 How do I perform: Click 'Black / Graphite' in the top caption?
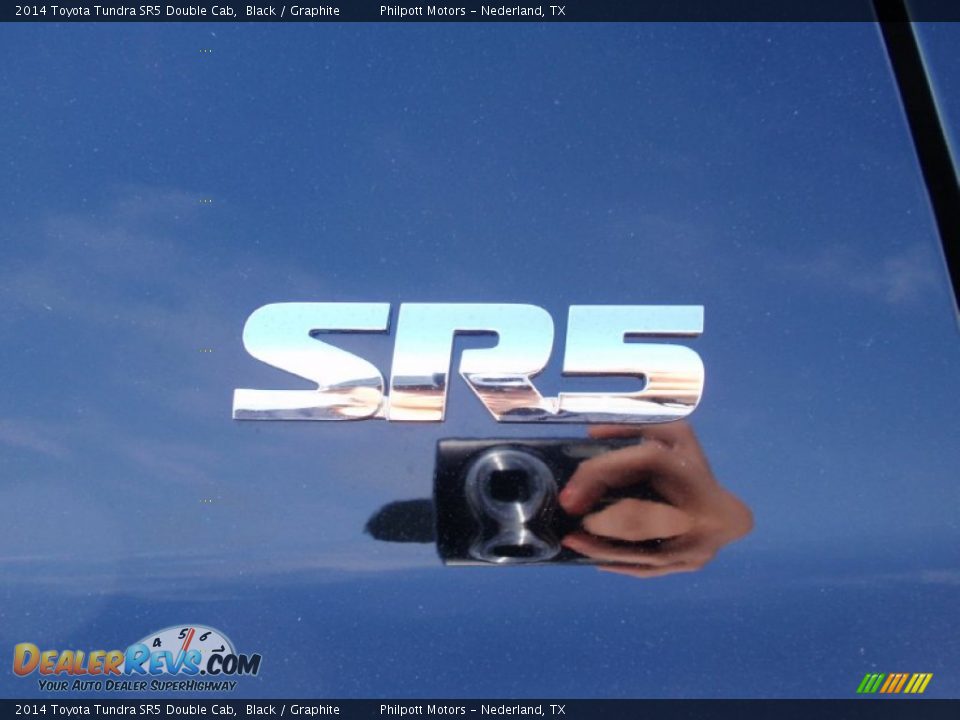pyautogui.click(x=292, y=11)
